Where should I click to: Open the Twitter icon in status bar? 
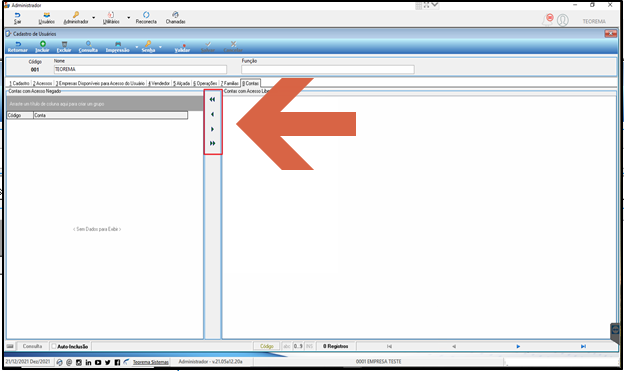click(x=107, y=362)
